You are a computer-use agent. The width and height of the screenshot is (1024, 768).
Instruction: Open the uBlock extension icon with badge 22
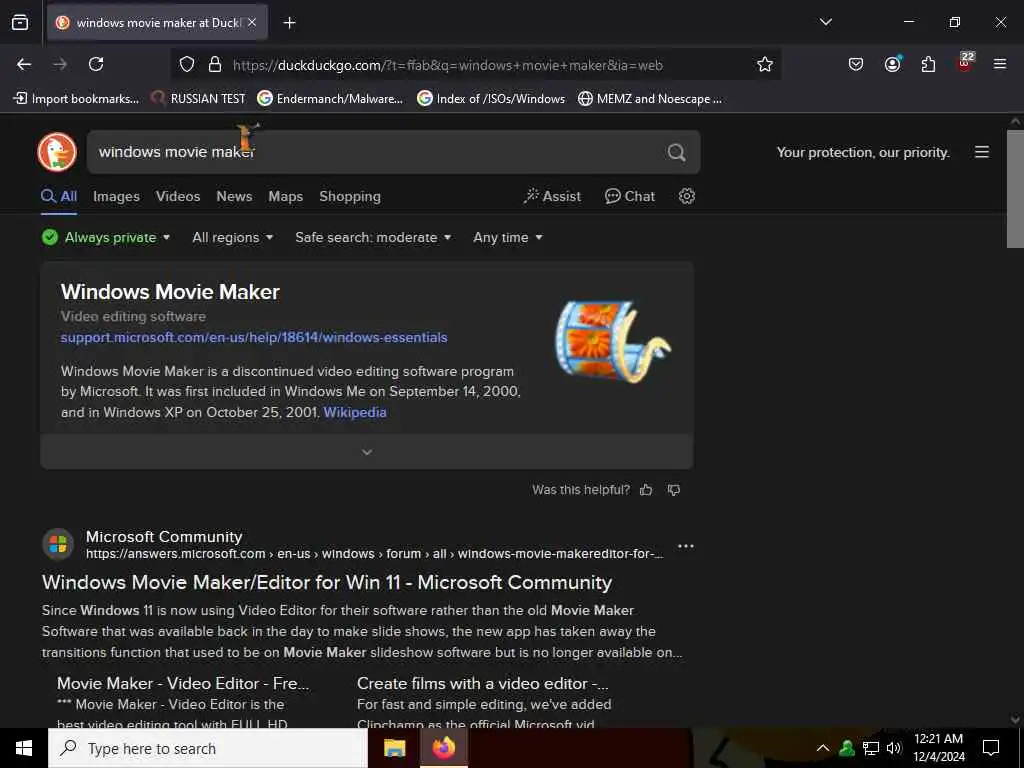pyautogui.click(x=965, y=63)
